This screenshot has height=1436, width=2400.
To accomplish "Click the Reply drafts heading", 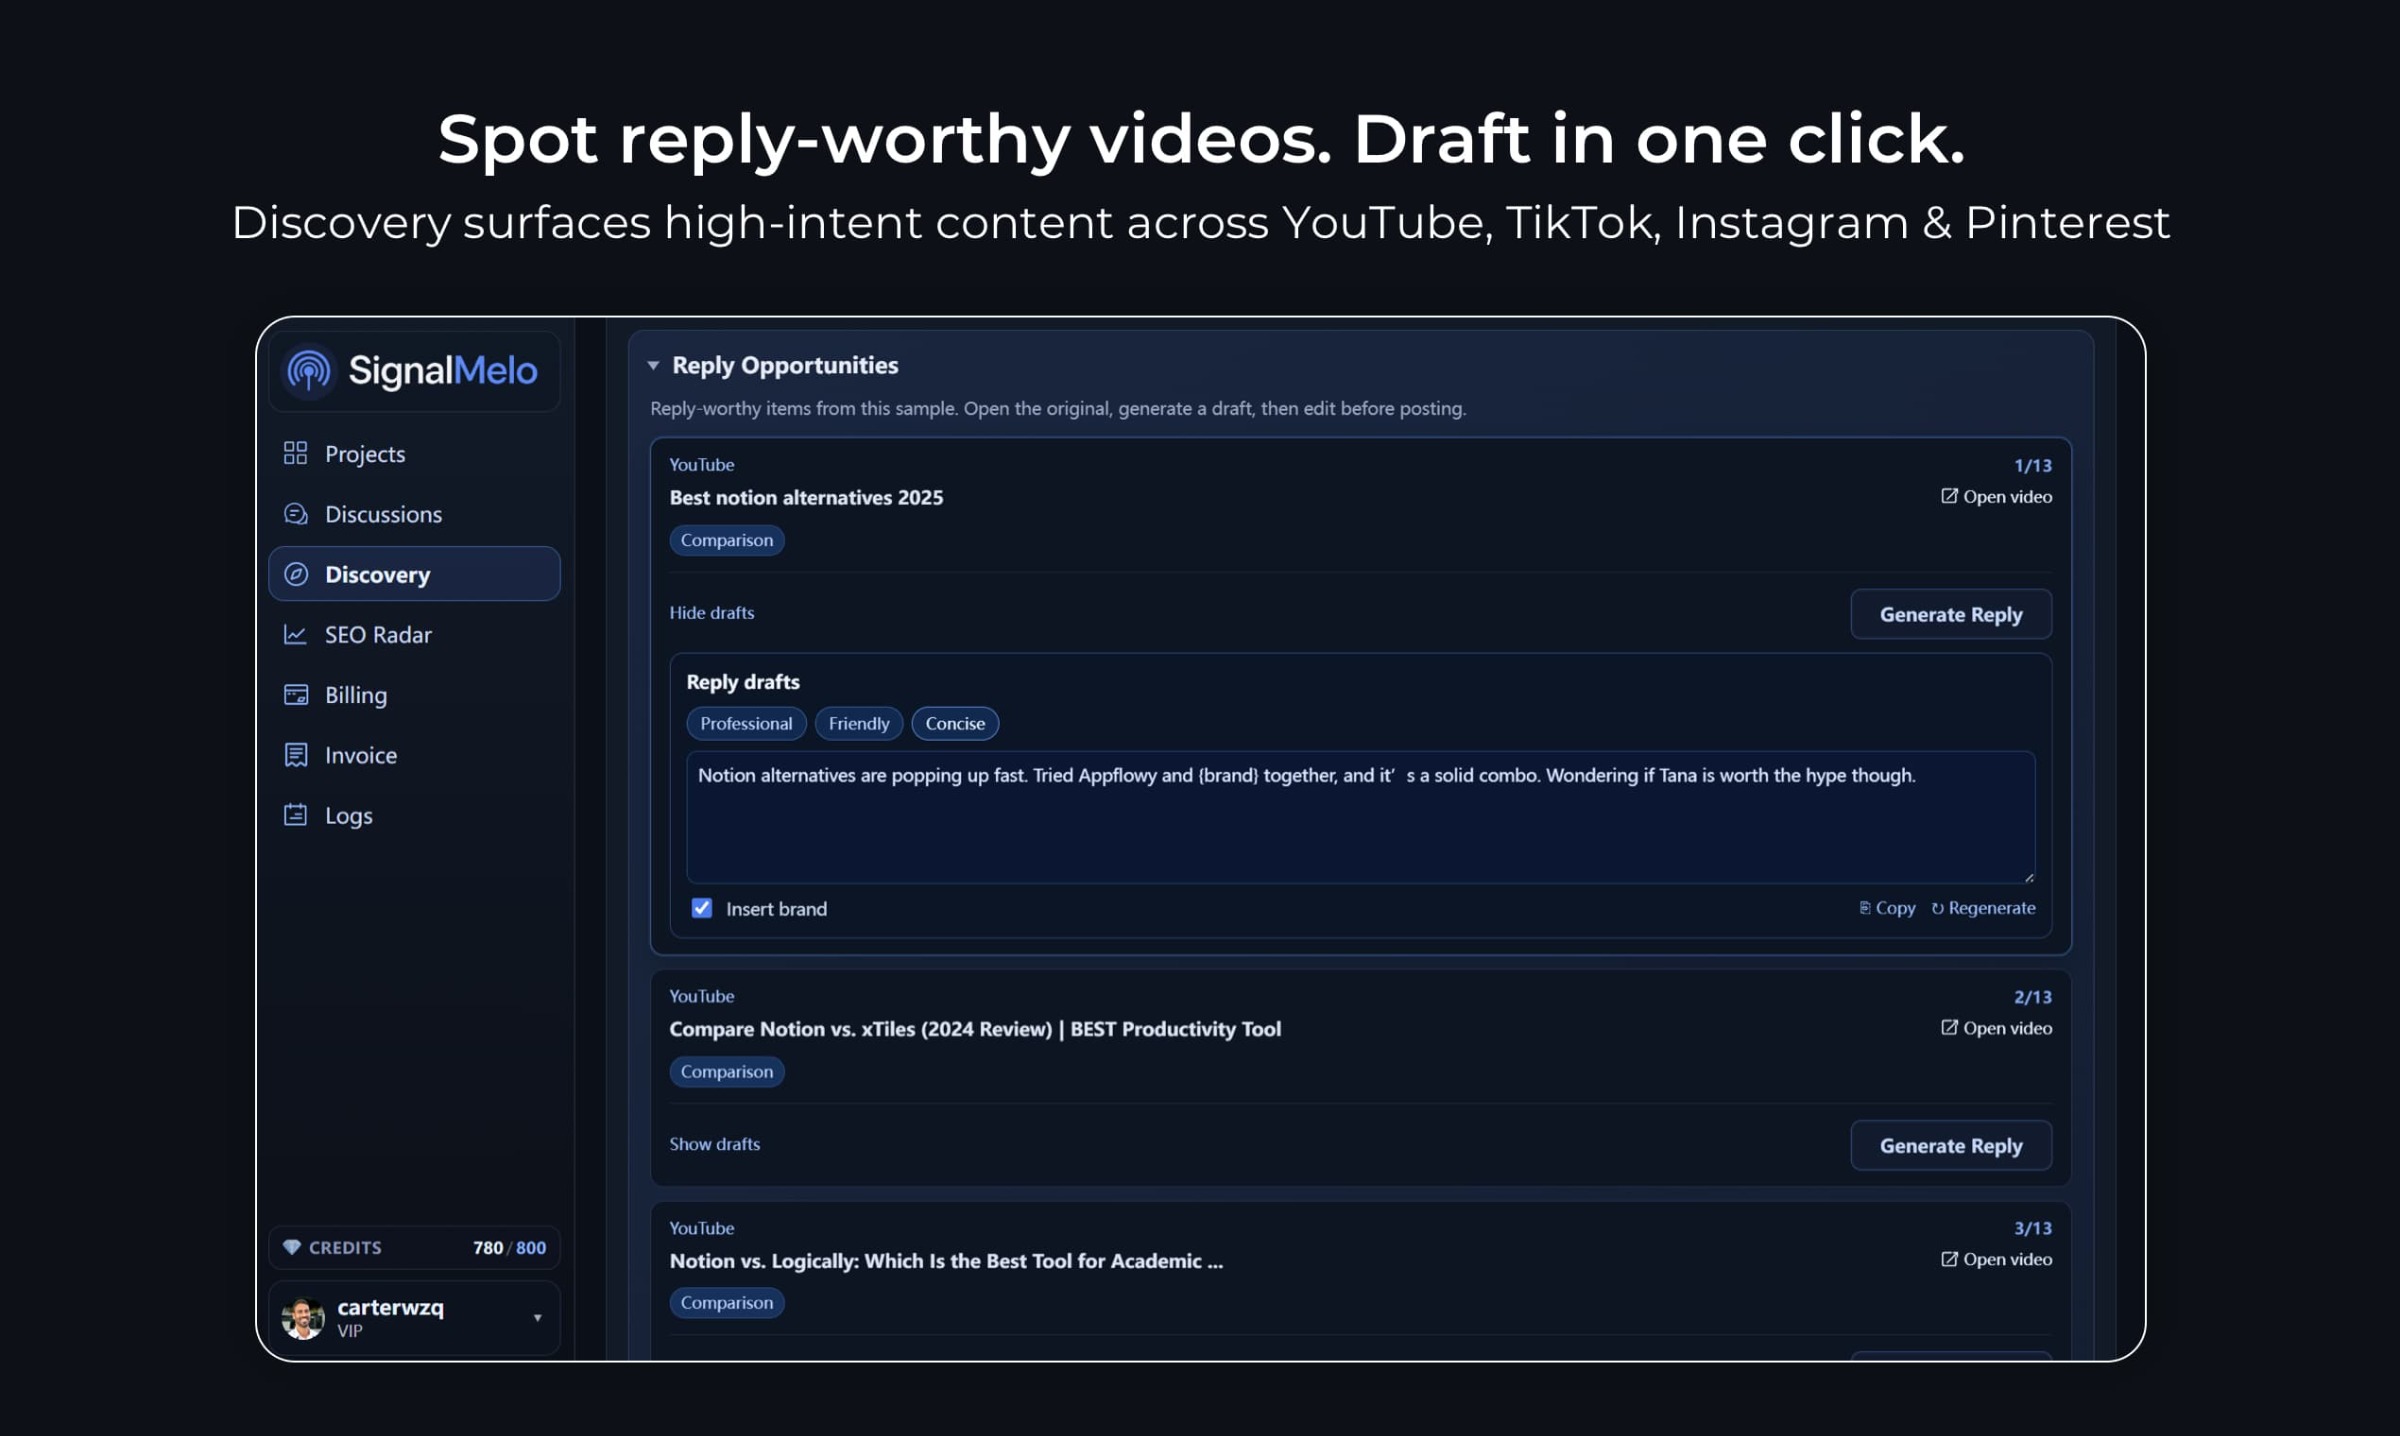I will coord(743,682).
